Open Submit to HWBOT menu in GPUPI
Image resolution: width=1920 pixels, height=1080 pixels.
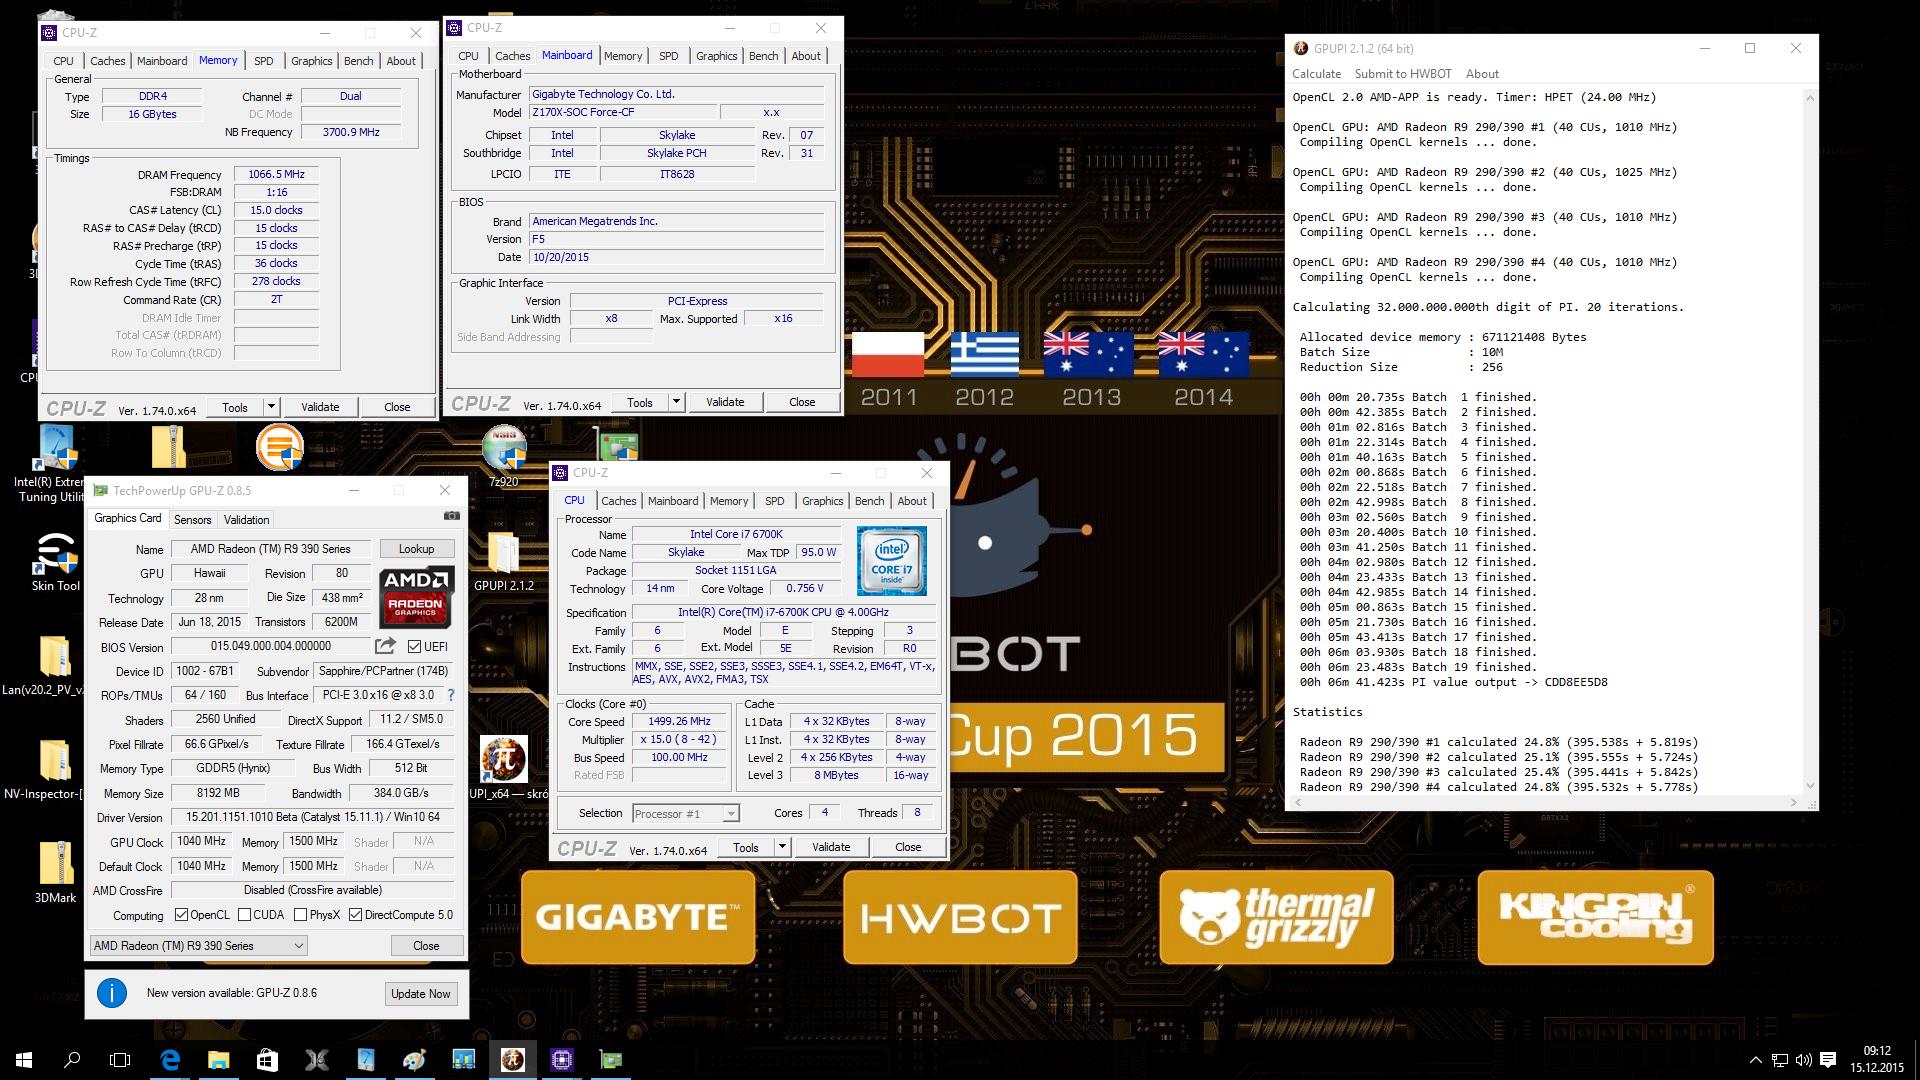1402,74
